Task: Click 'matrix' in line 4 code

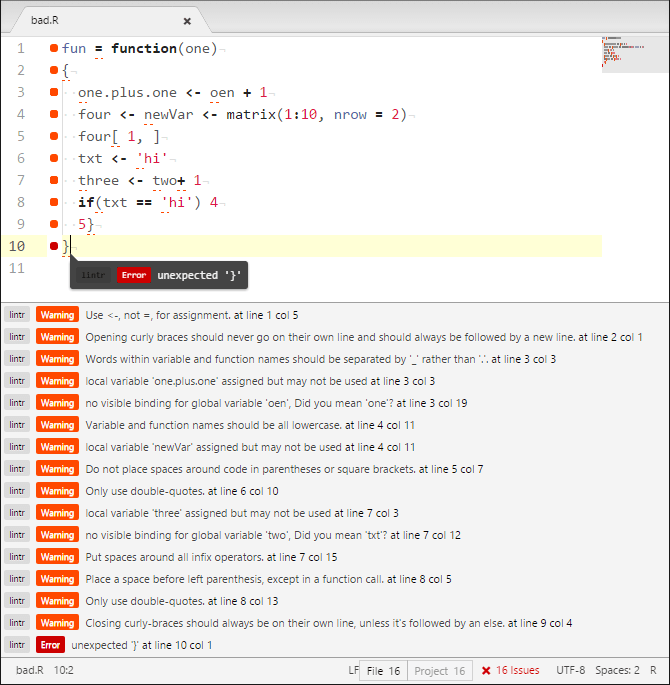Action: (x=251, y=114)
